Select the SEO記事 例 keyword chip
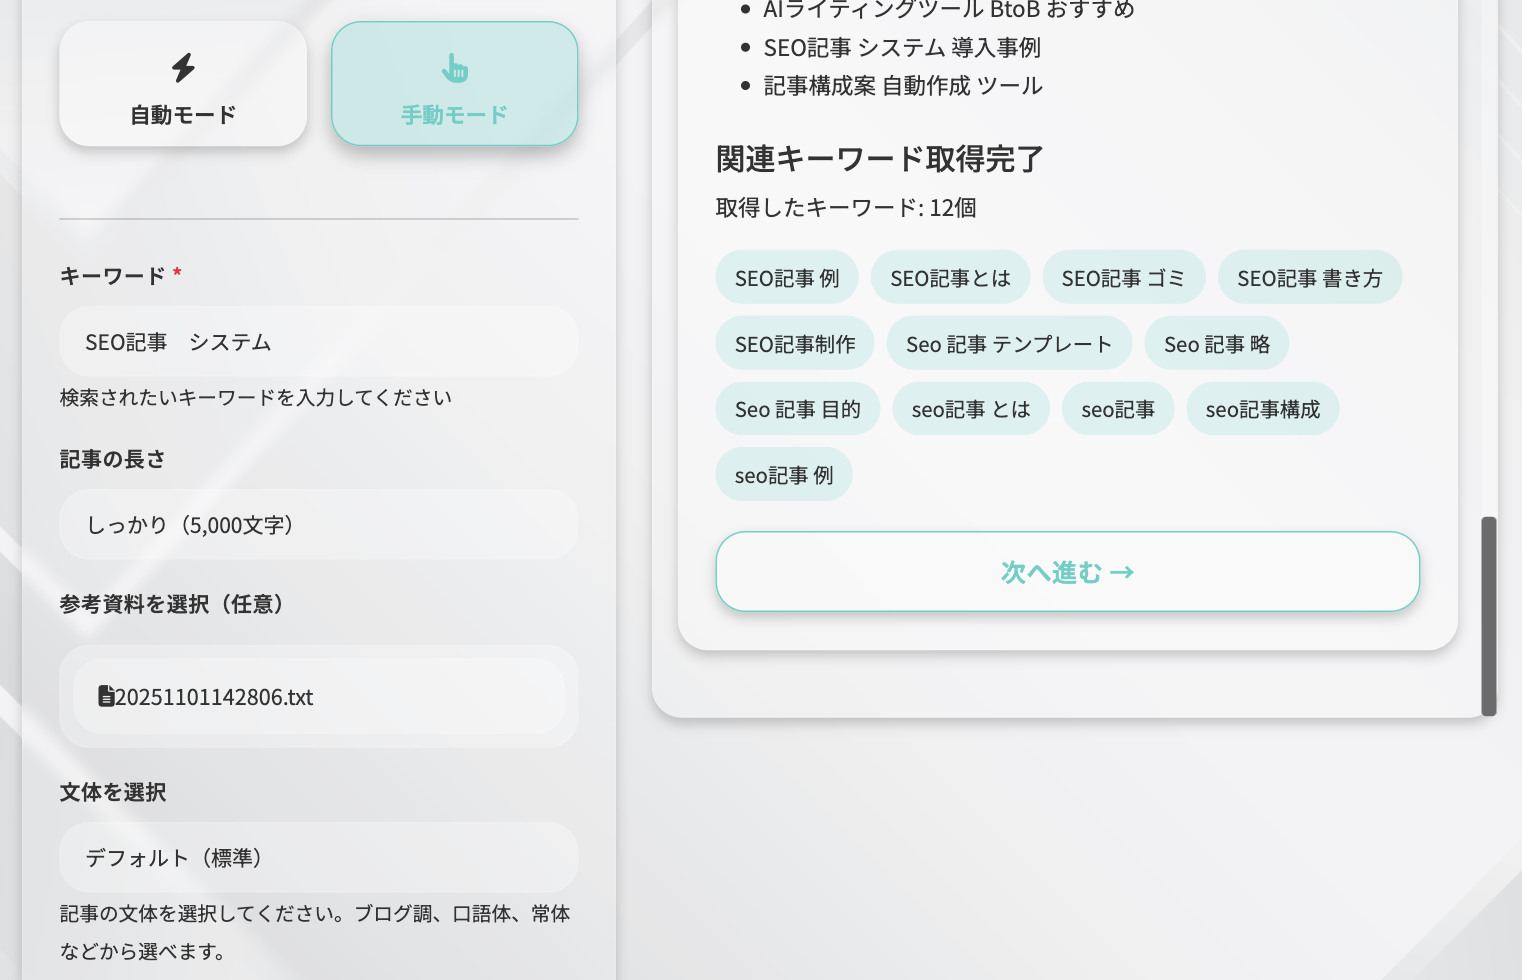This screenshot has height=980, width=1522. 787,277
